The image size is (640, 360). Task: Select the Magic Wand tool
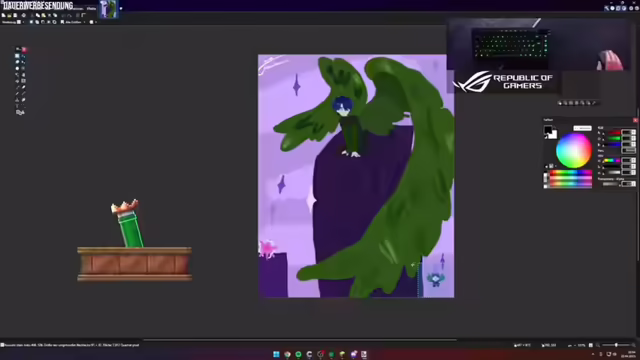pyautogui.click(x=17, y=75)
